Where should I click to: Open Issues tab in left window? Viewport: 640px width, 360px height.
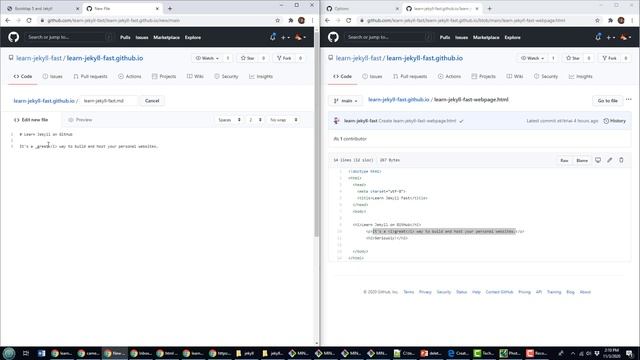pos(53,76)
